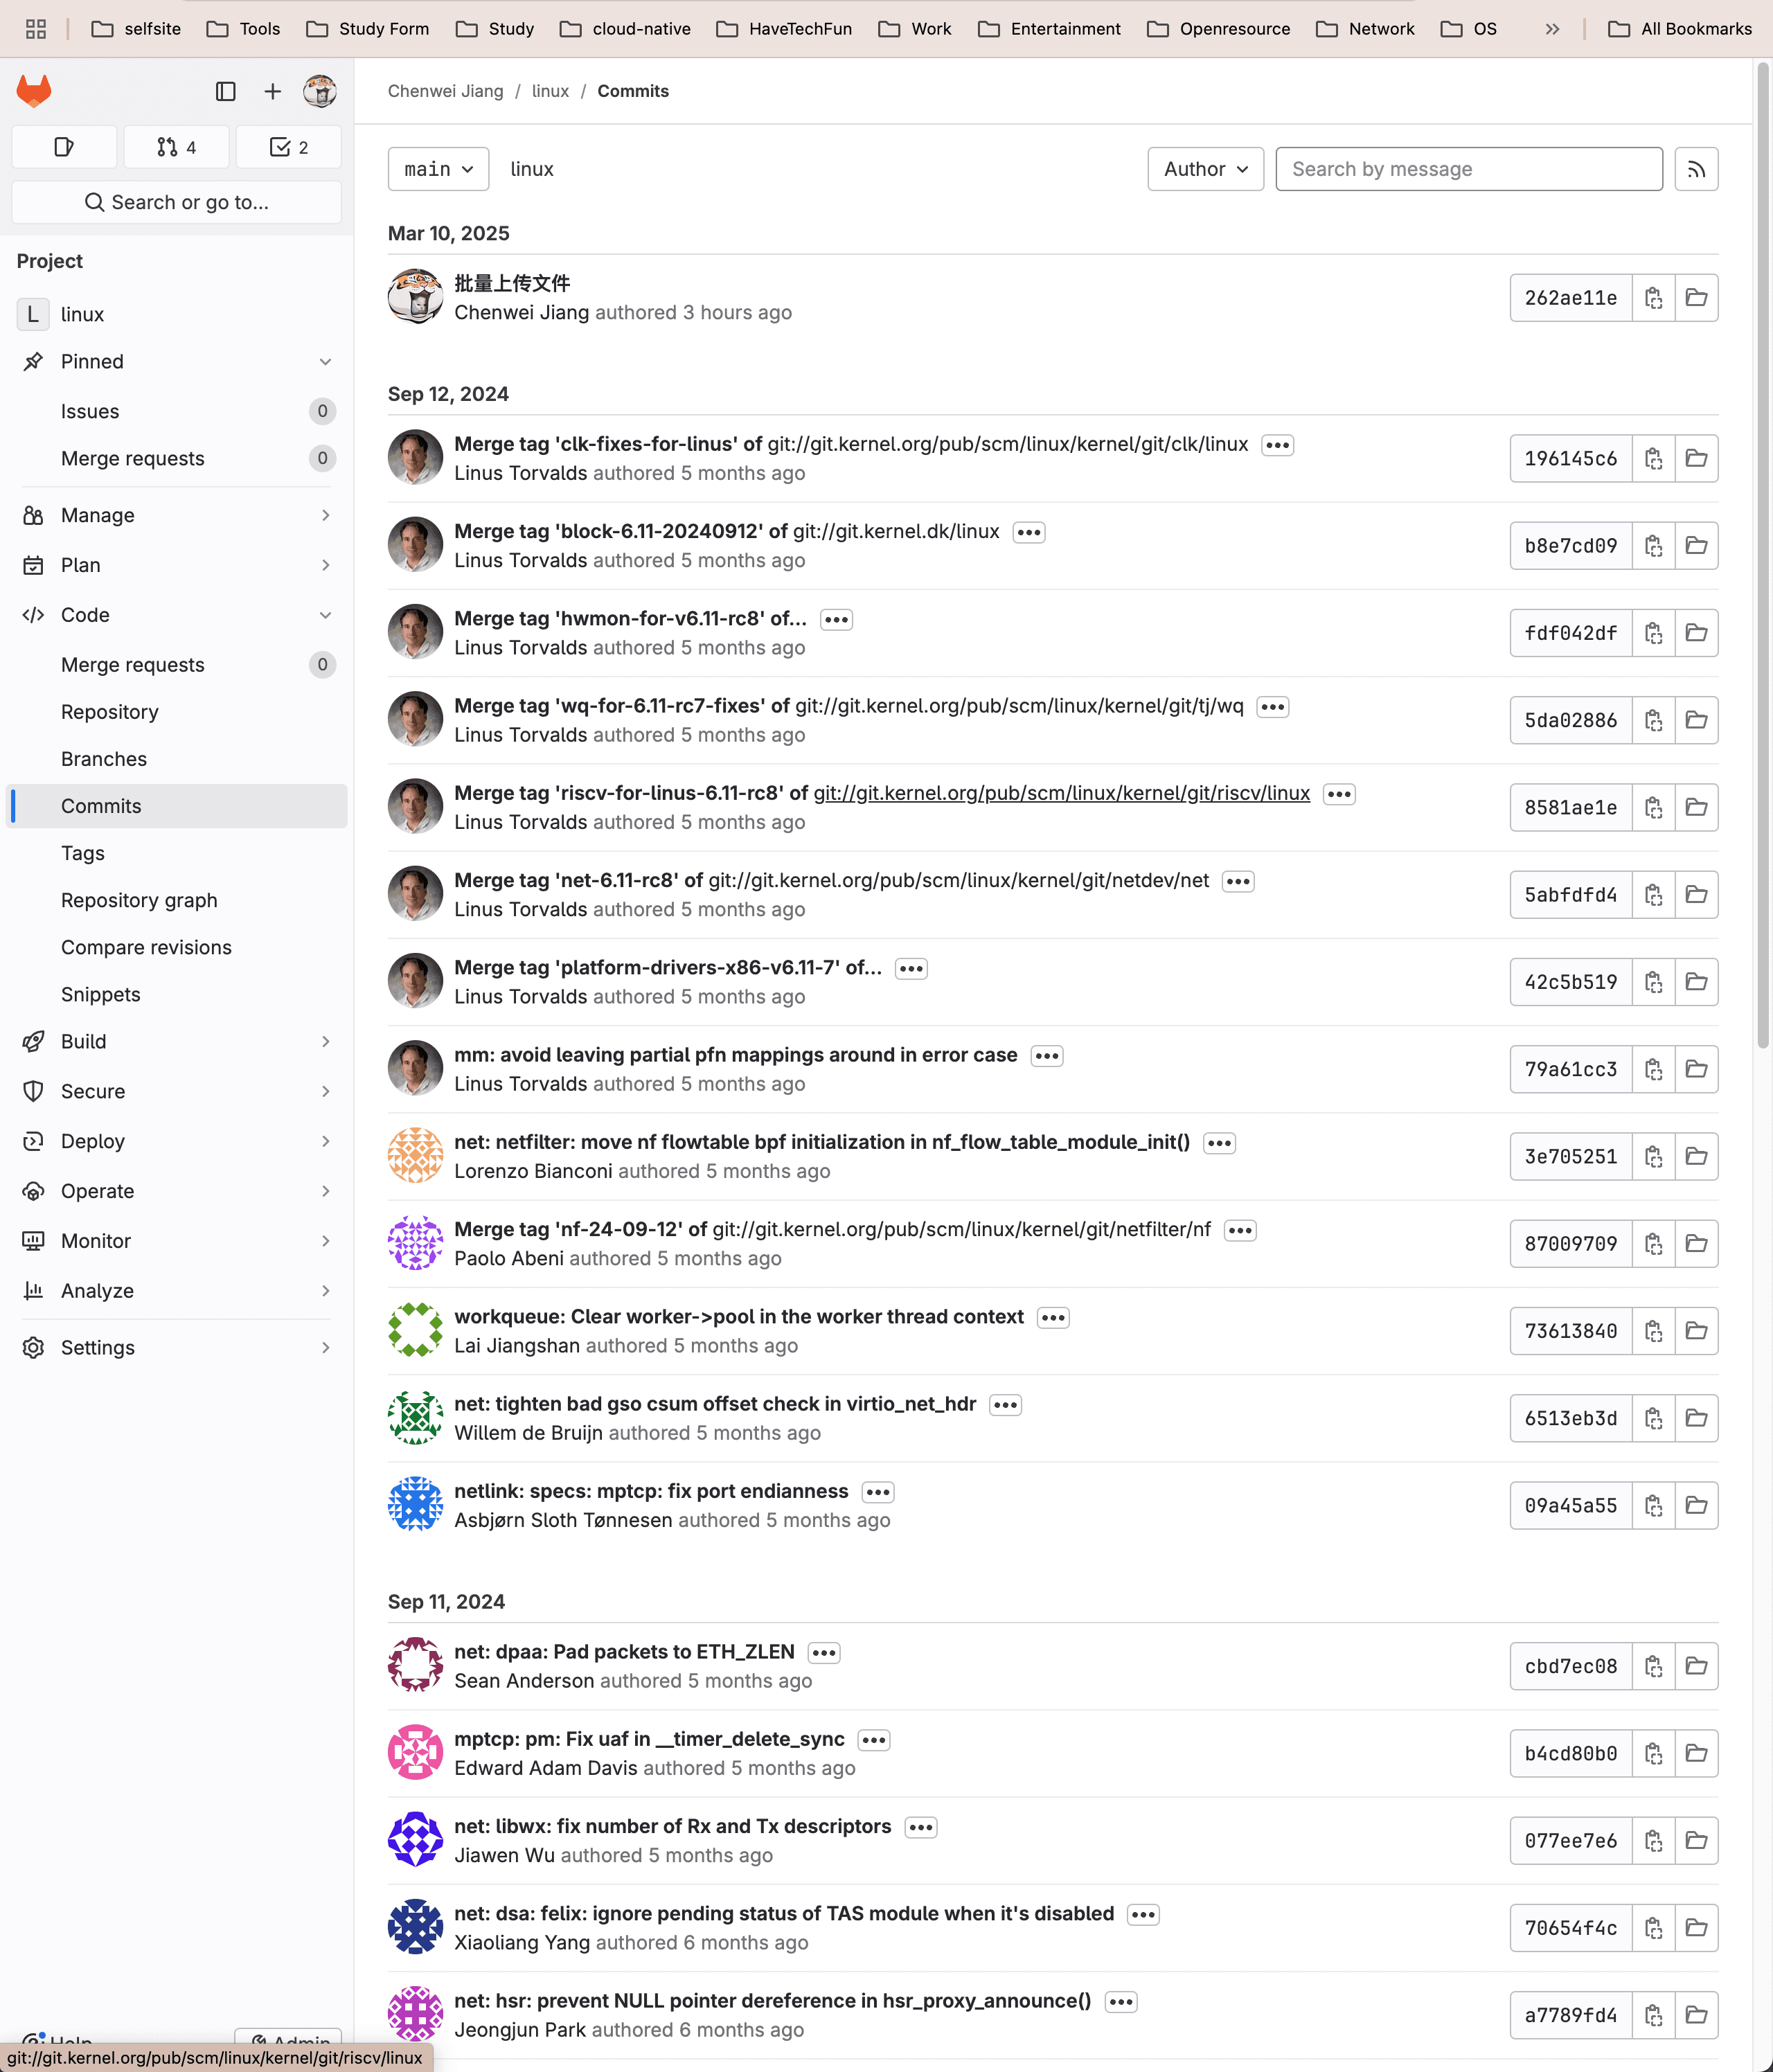The image size is (1773, 2072).
Task: Open the user avatar menu
Action: 320,91
